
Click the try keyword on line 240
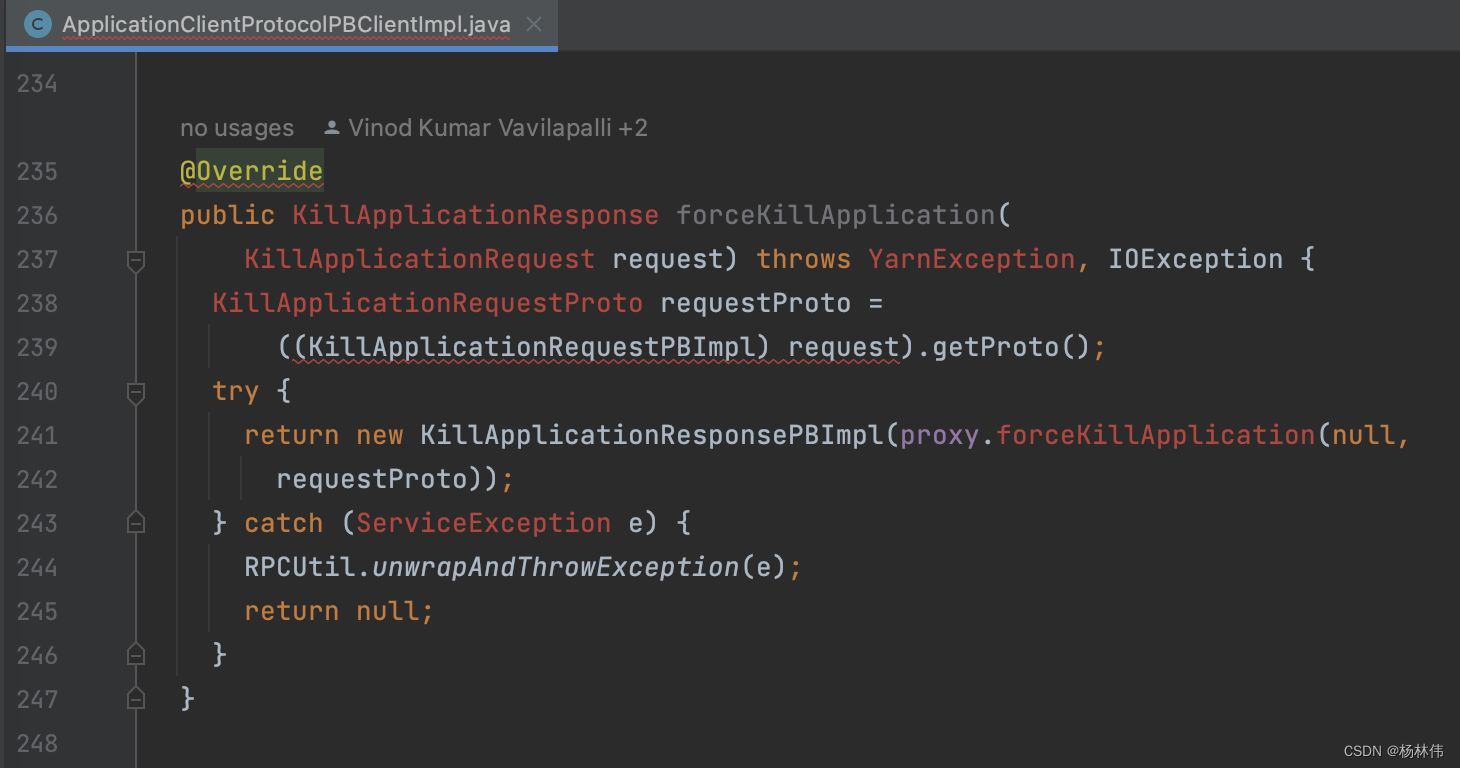[x=236, y=391]
